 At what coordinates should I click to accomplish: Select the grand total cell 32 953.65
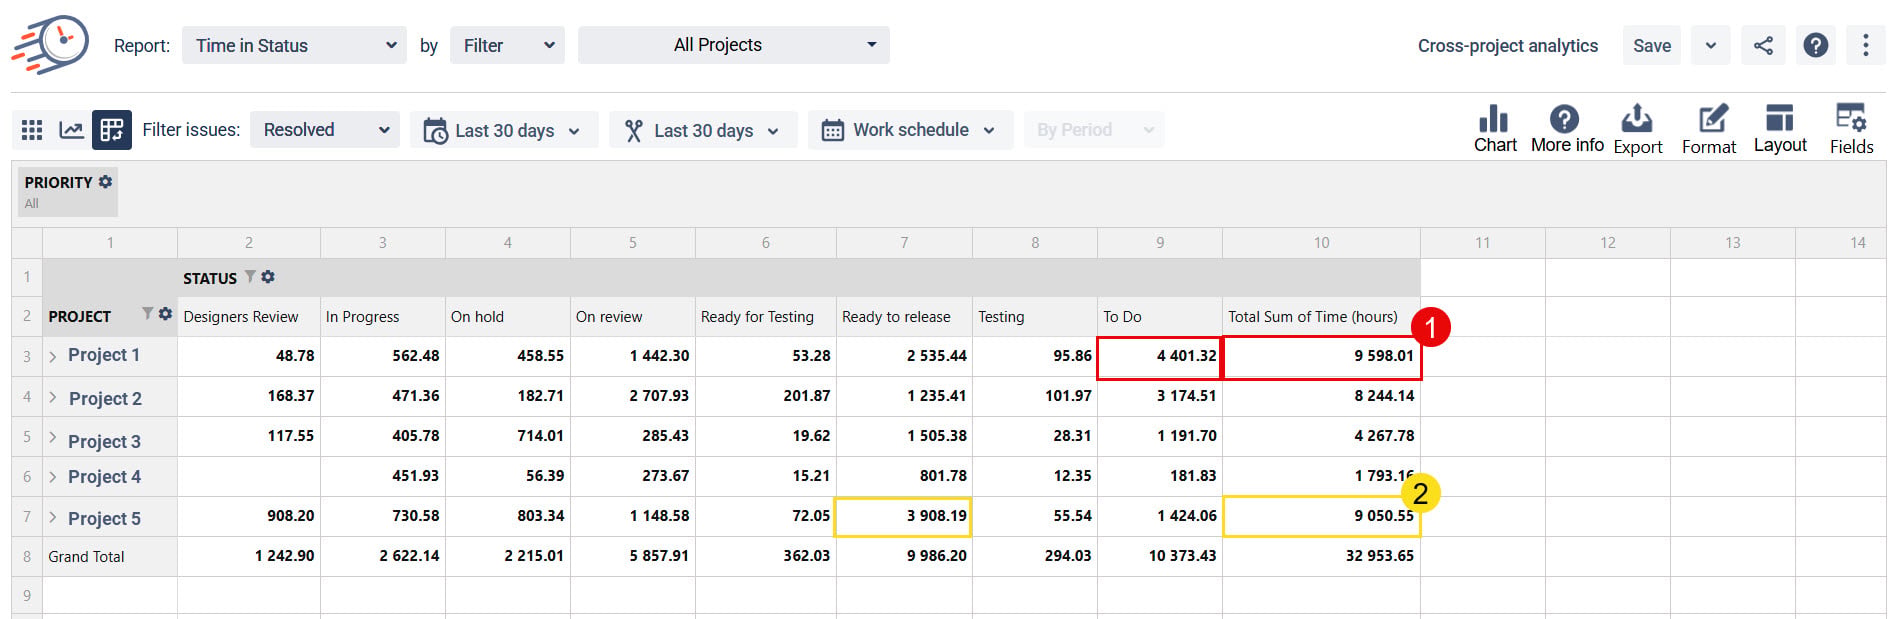(1321, 557)
